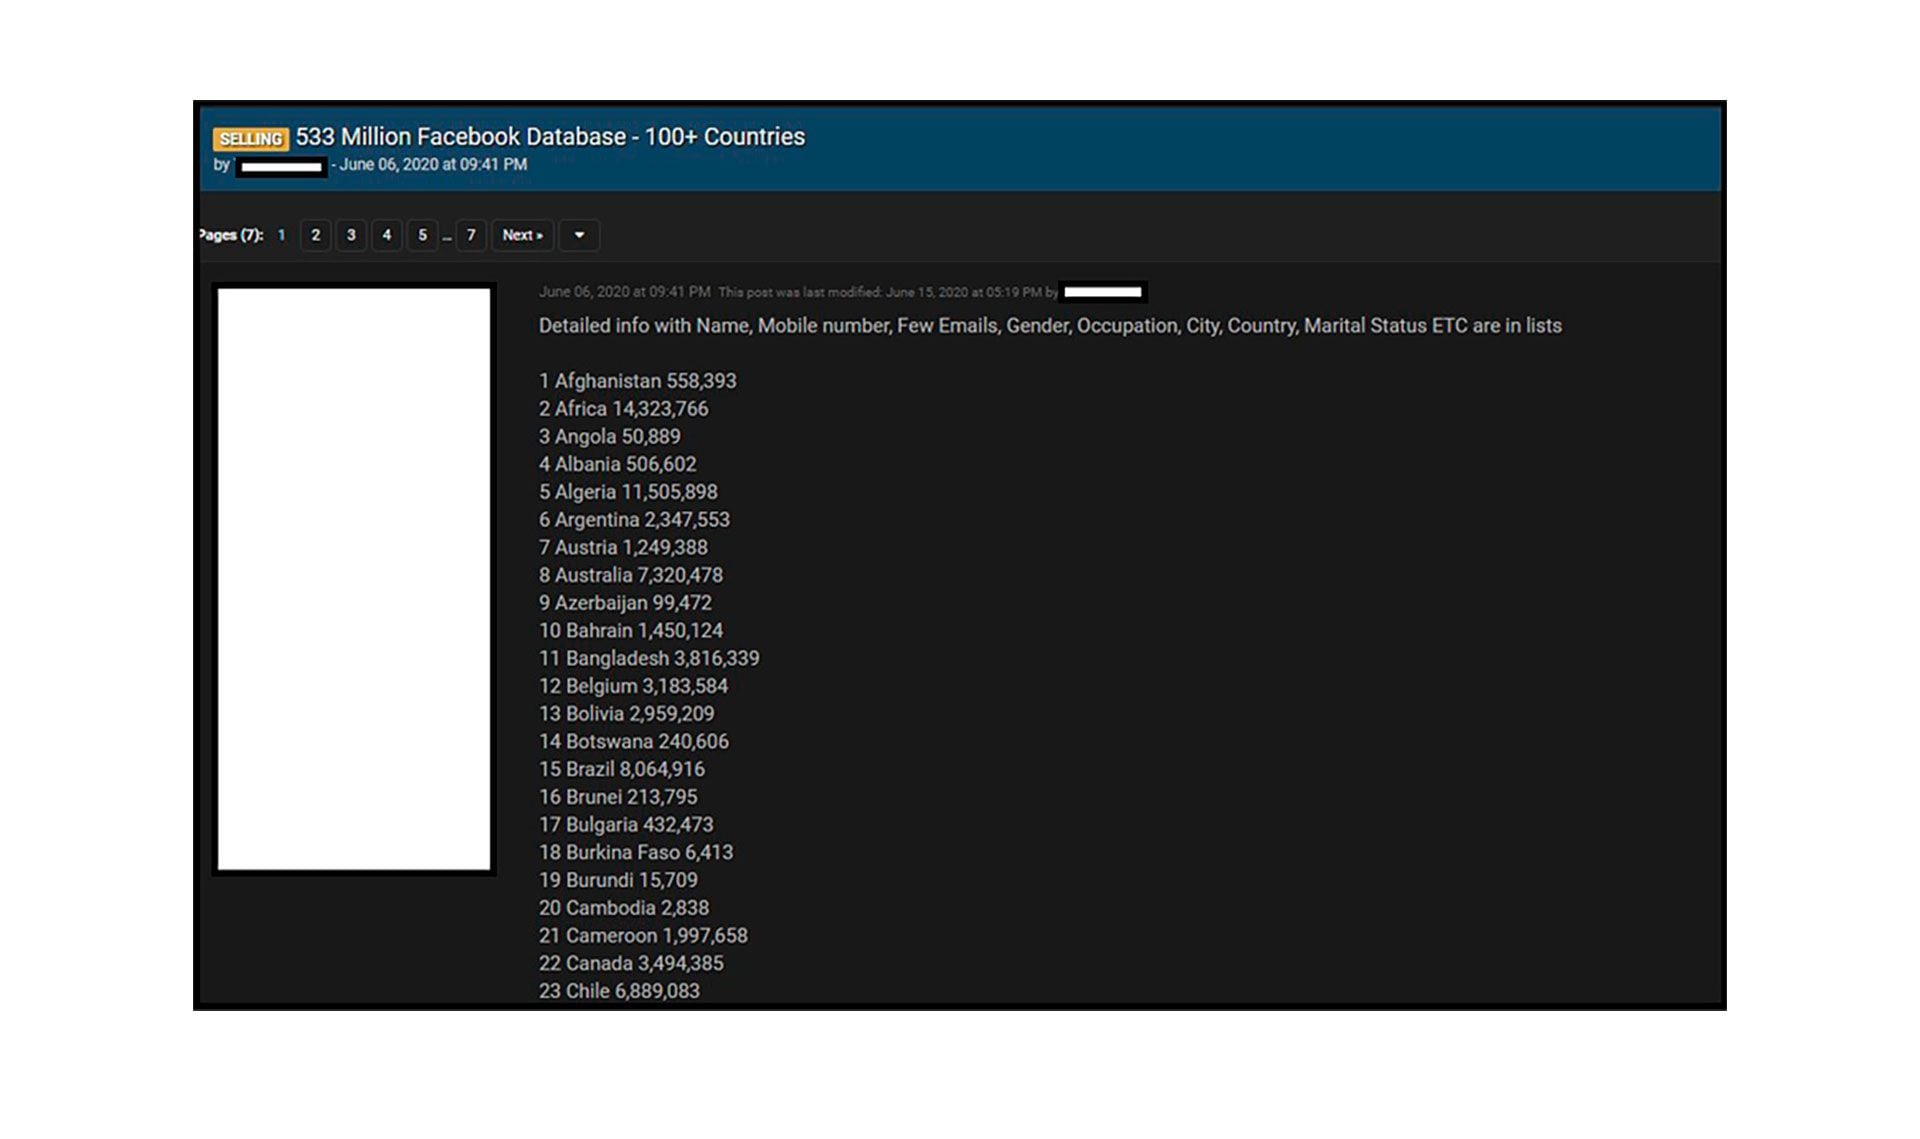The height and width of the screenshot is (1139, 1920).
Task: Click the redacted thread author name
Action: (x=282, y=166)
